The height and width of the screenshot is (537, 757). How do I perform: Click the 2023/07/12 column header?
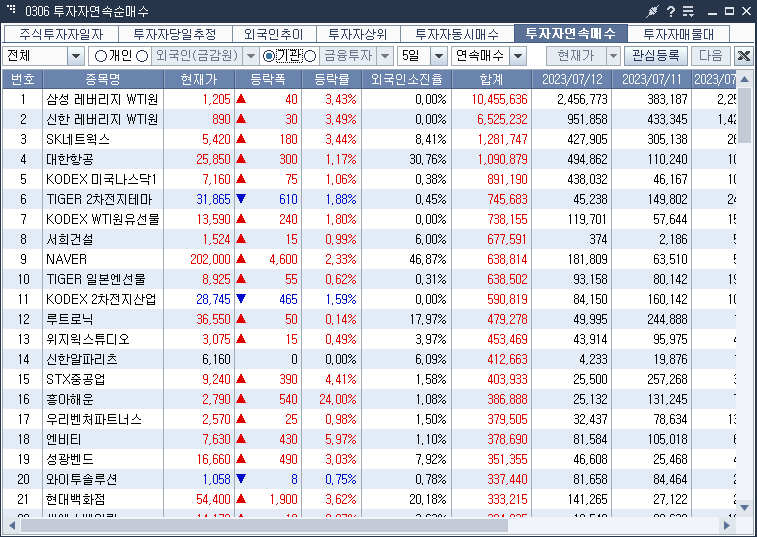[x=572, y=79]
